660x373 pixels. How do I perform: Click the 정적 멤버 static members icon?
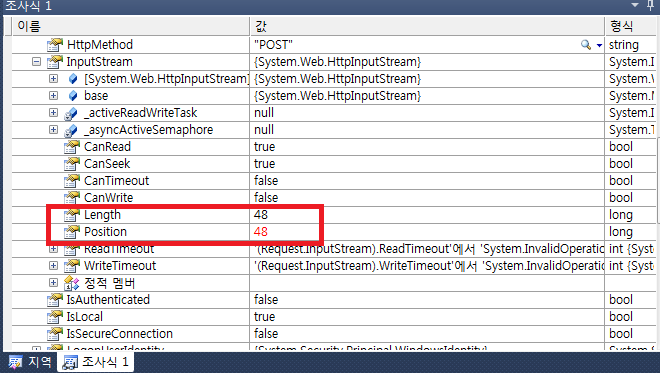click(72, 283)
